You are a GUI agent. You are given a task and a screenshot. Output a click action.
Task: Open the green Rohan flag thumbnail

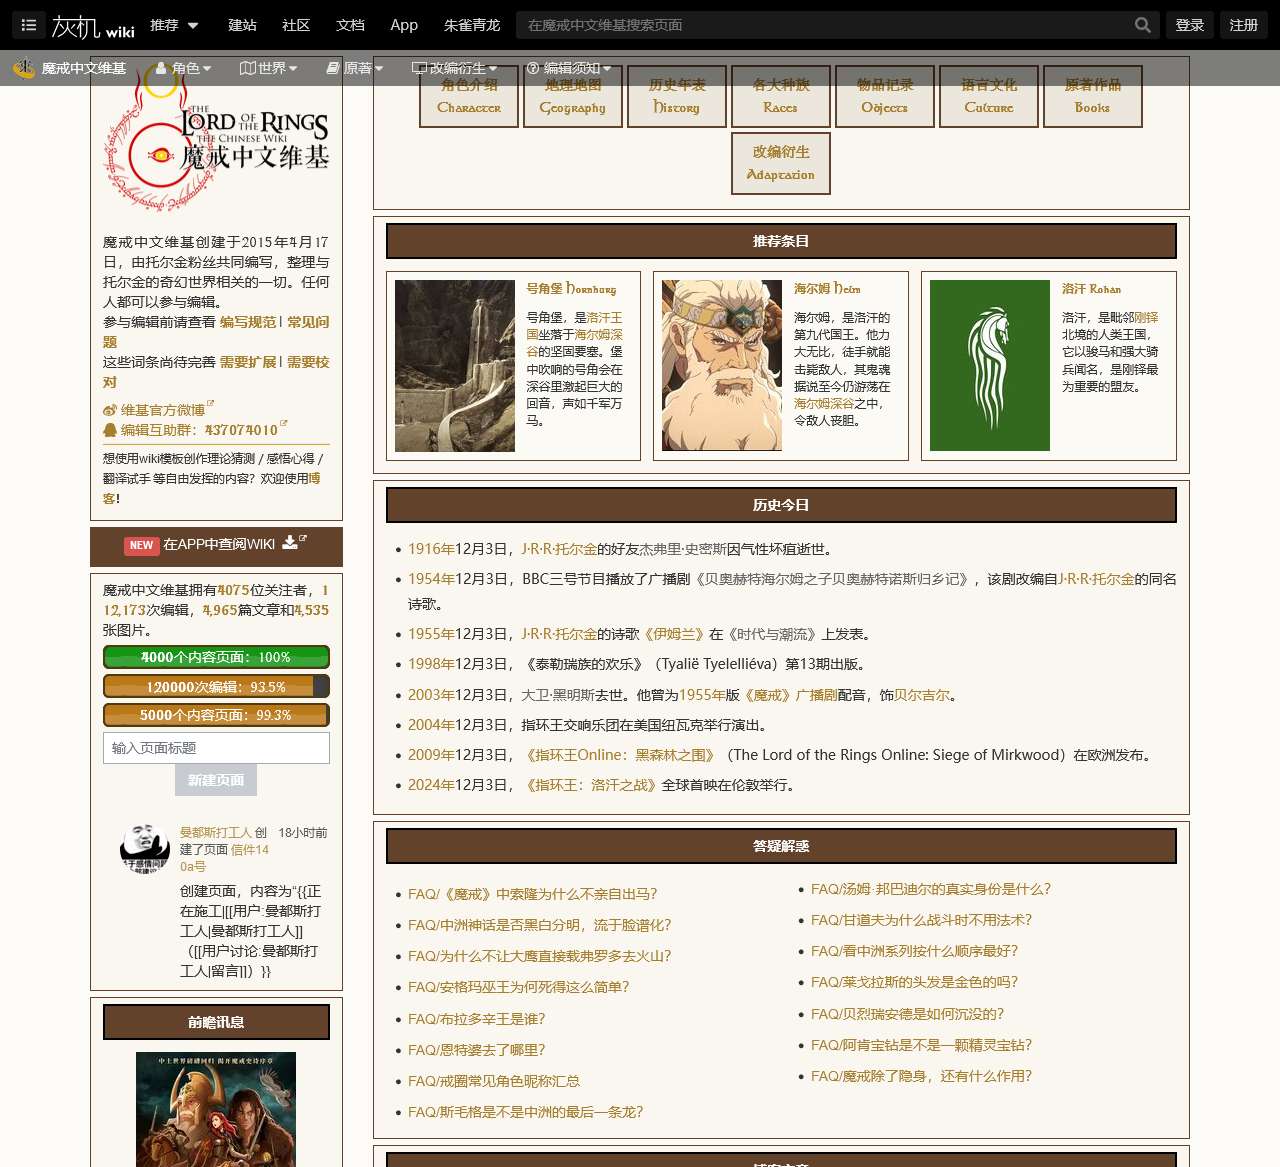(990, 366)
